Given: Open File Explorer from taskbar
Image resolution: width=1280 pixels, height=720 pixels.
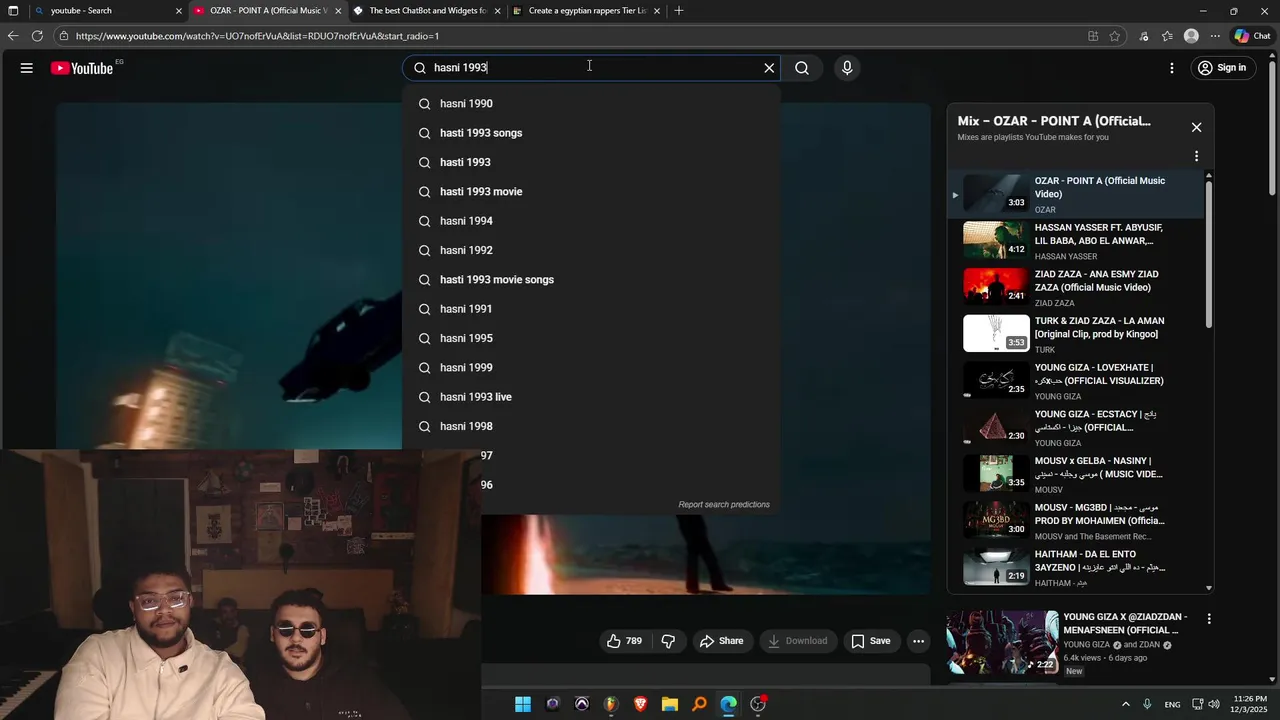Looking at the screenshot, I should pos(670,704).
